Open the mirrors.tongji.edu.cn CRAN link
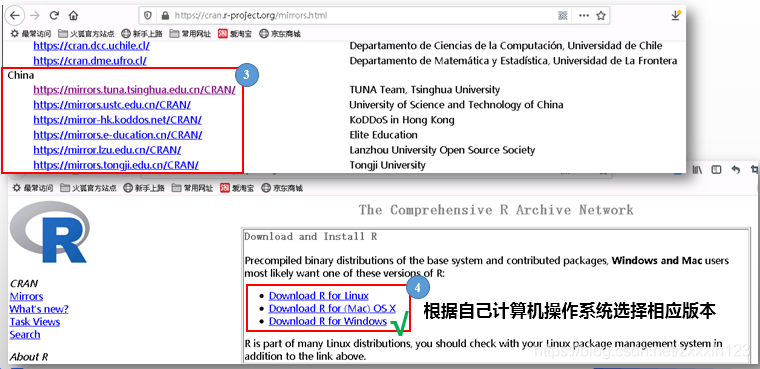 point(116,165)
